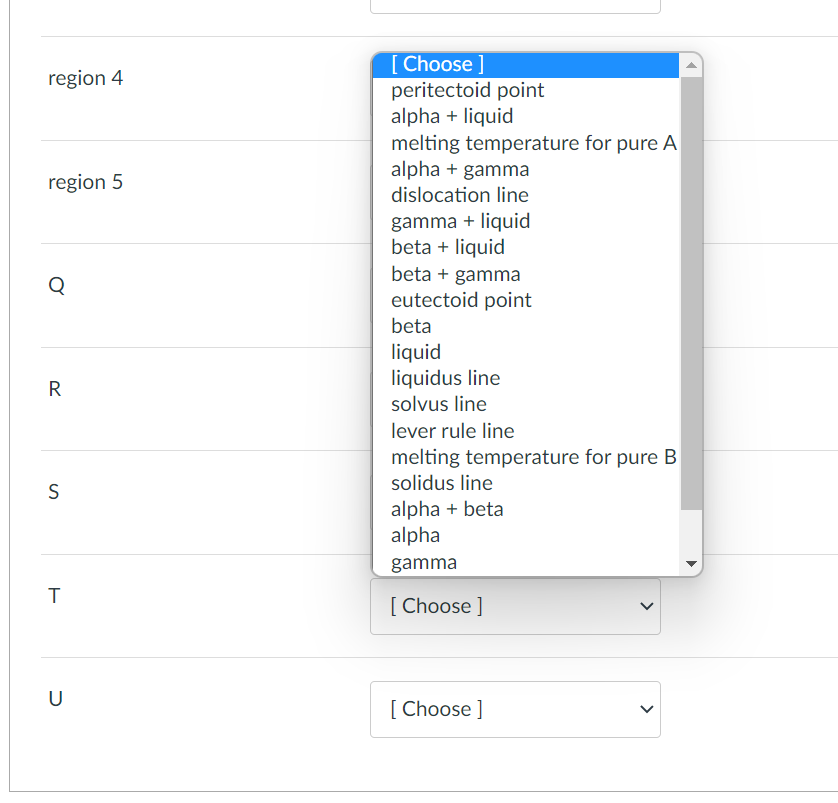Pick 'lever rule line' option
This screenshot has height=803, width=838.
[452, 431]
